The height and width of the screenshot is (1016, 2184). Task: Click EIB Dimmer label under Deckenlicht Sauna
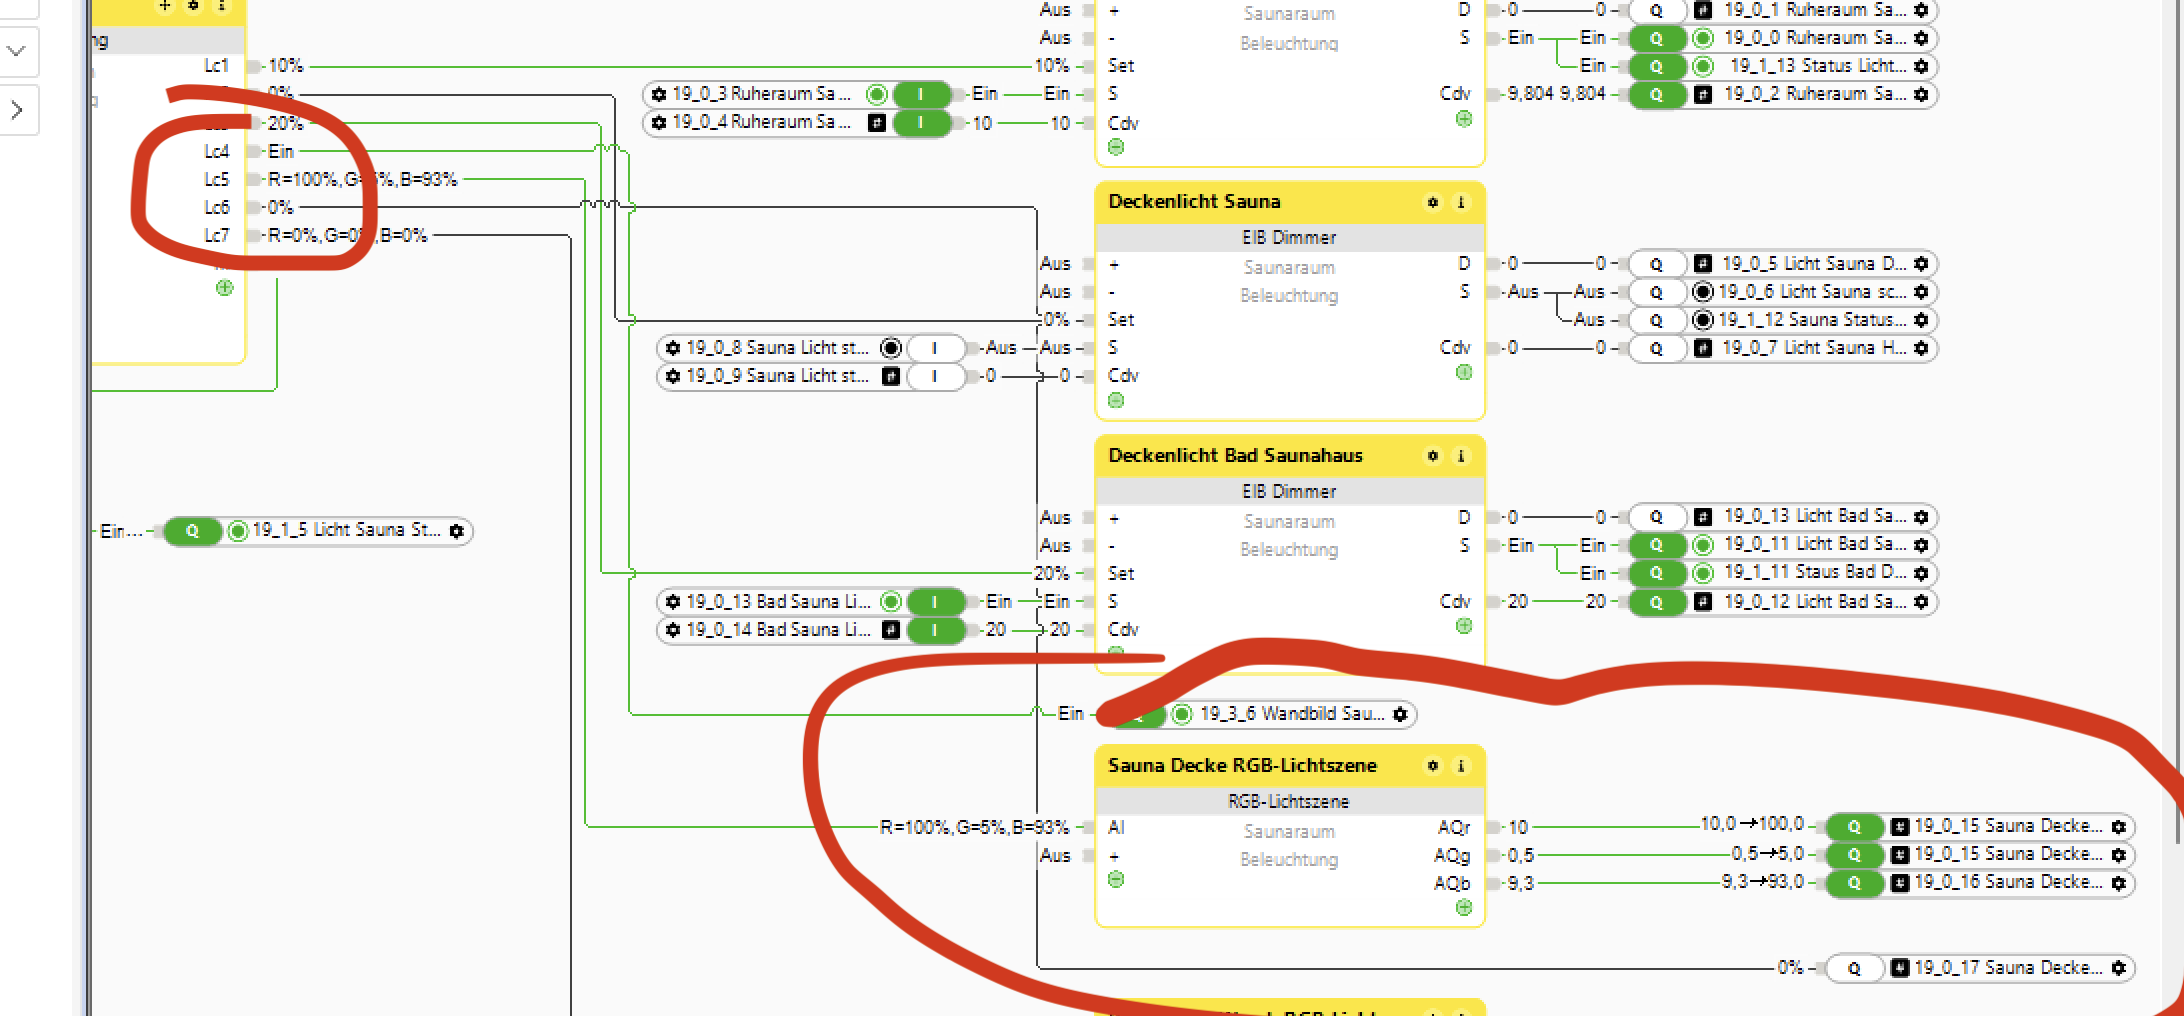pos(1289,238)
